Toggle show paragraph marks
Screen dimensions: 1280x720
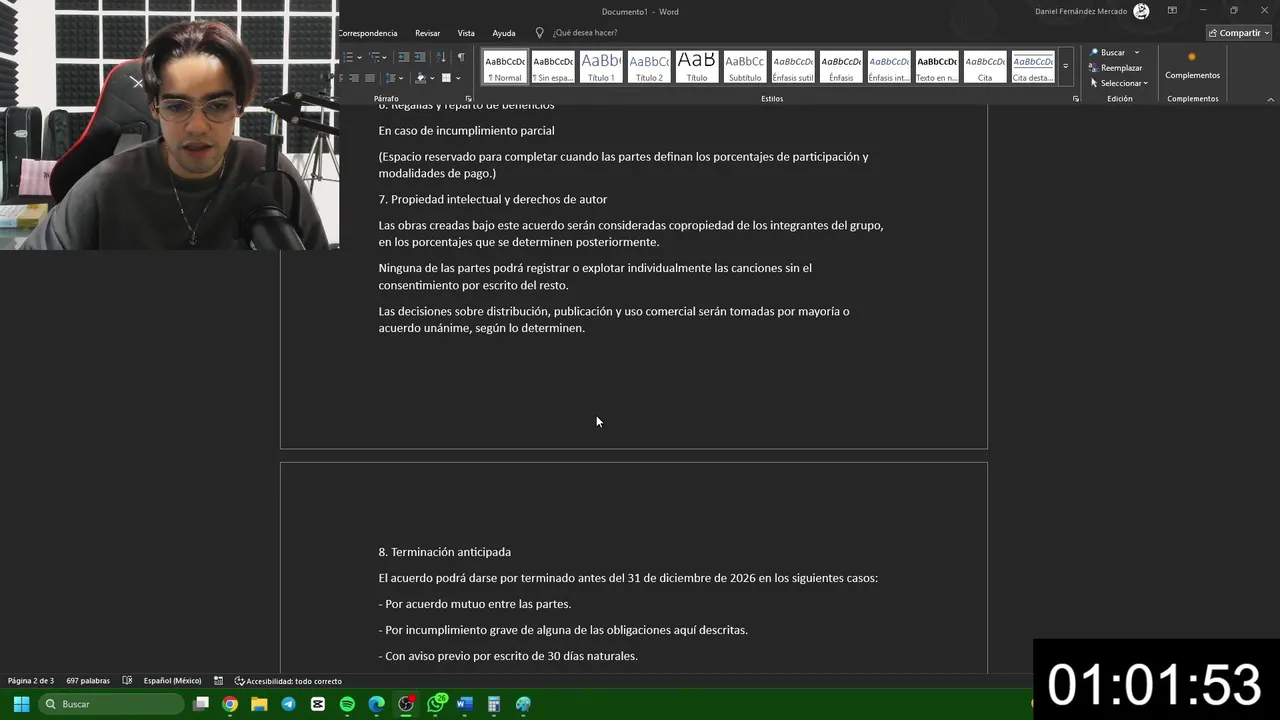461,57
